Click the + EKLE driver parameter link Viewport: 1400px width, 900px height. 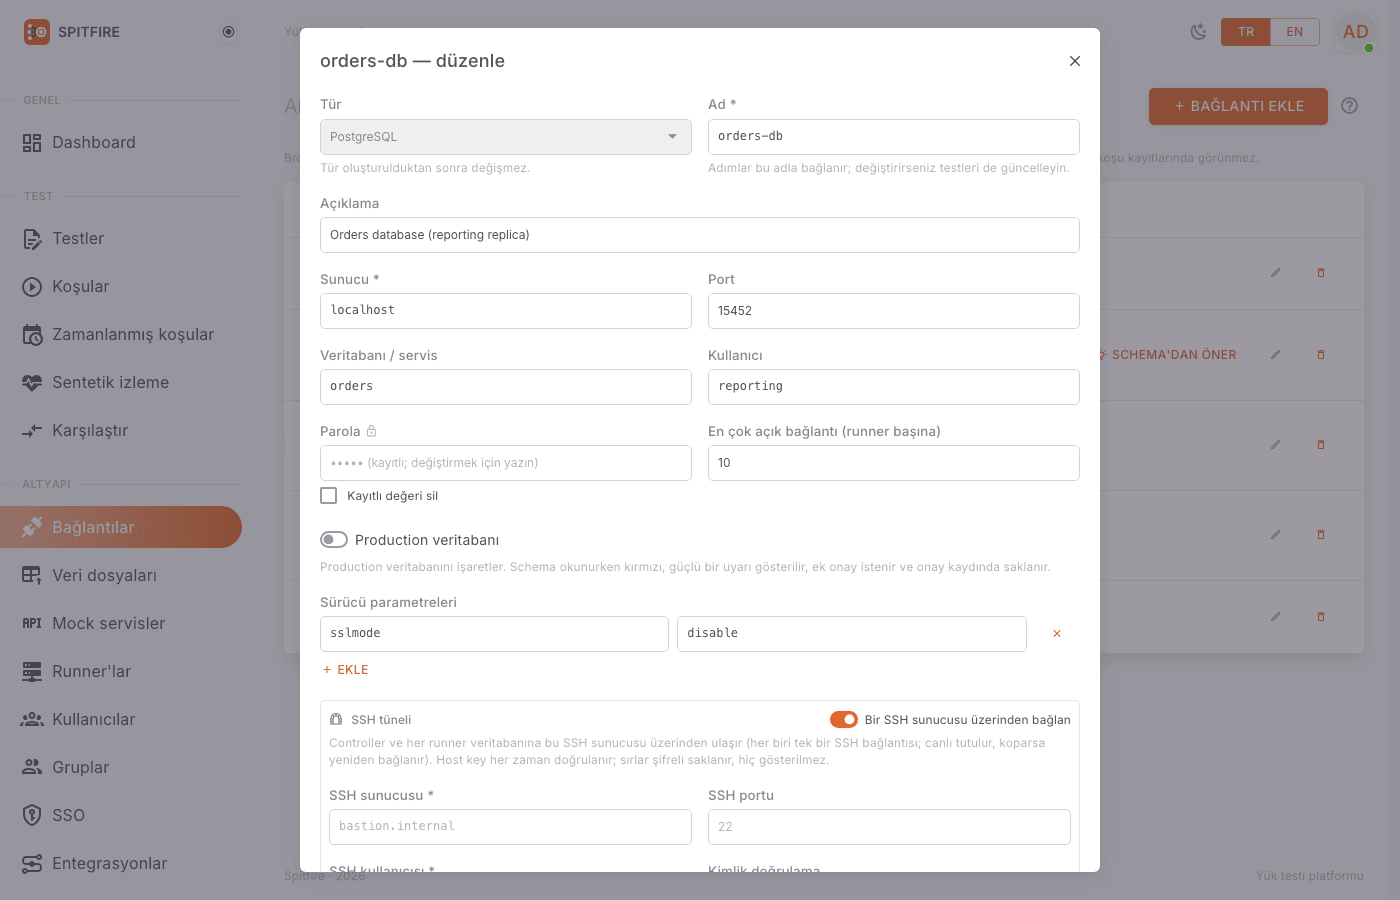346,670
